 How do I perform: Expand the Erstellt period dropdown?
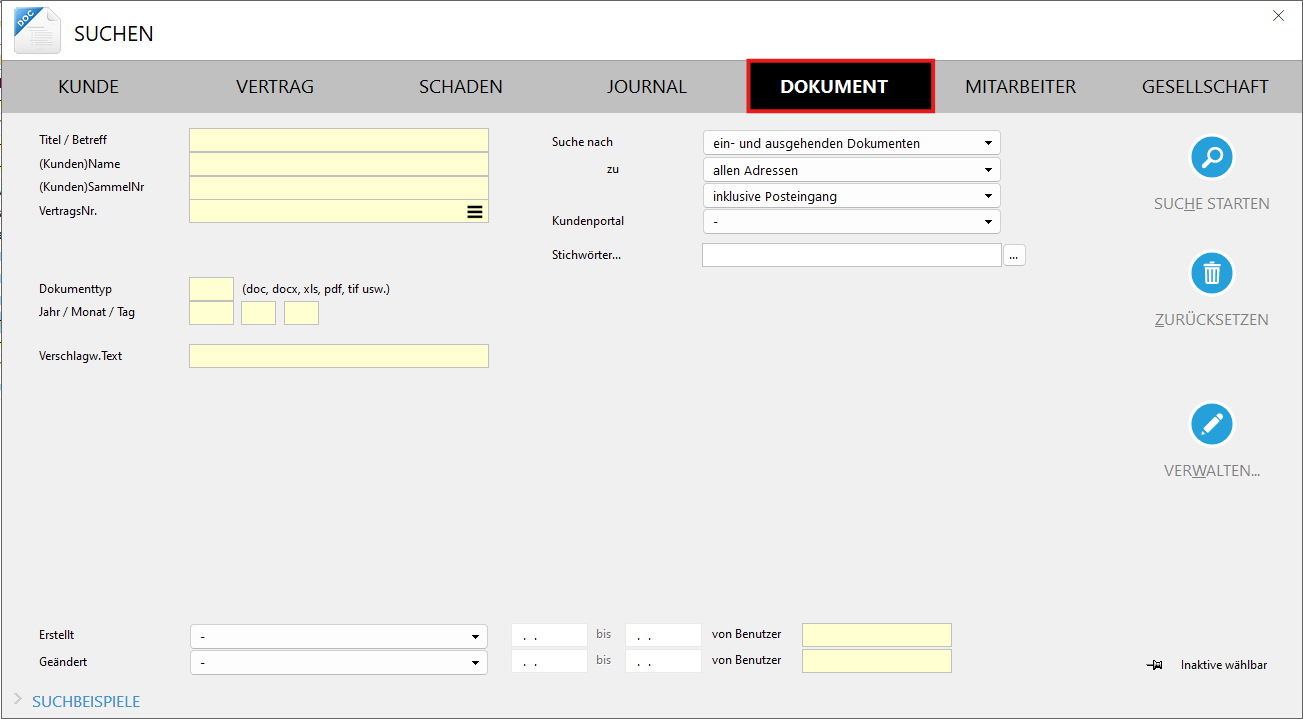click(x=338, y=637)
